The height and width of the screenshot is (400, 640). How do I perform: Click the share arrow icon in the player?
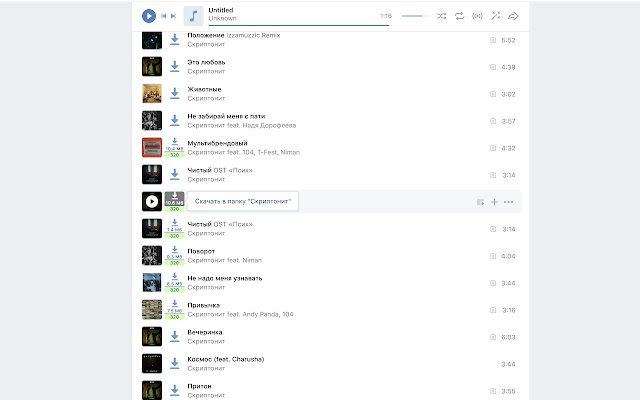[513, 16]
